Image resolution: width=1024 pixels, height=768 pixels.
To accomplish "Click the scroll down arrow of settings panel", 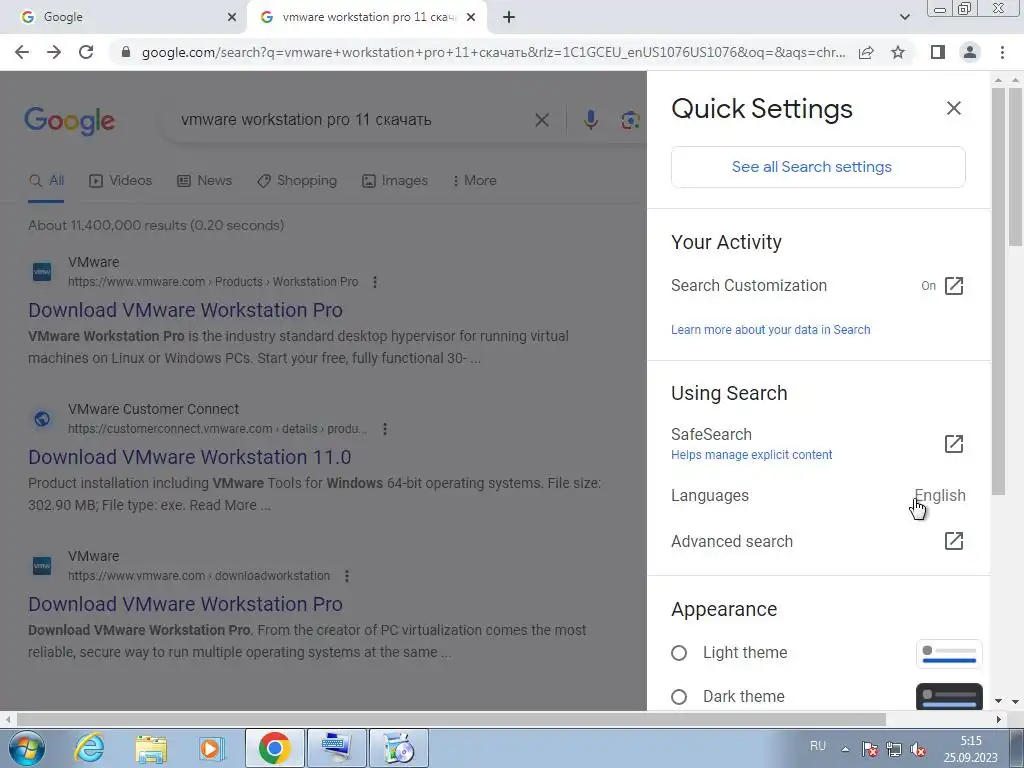I will (998, 701).
